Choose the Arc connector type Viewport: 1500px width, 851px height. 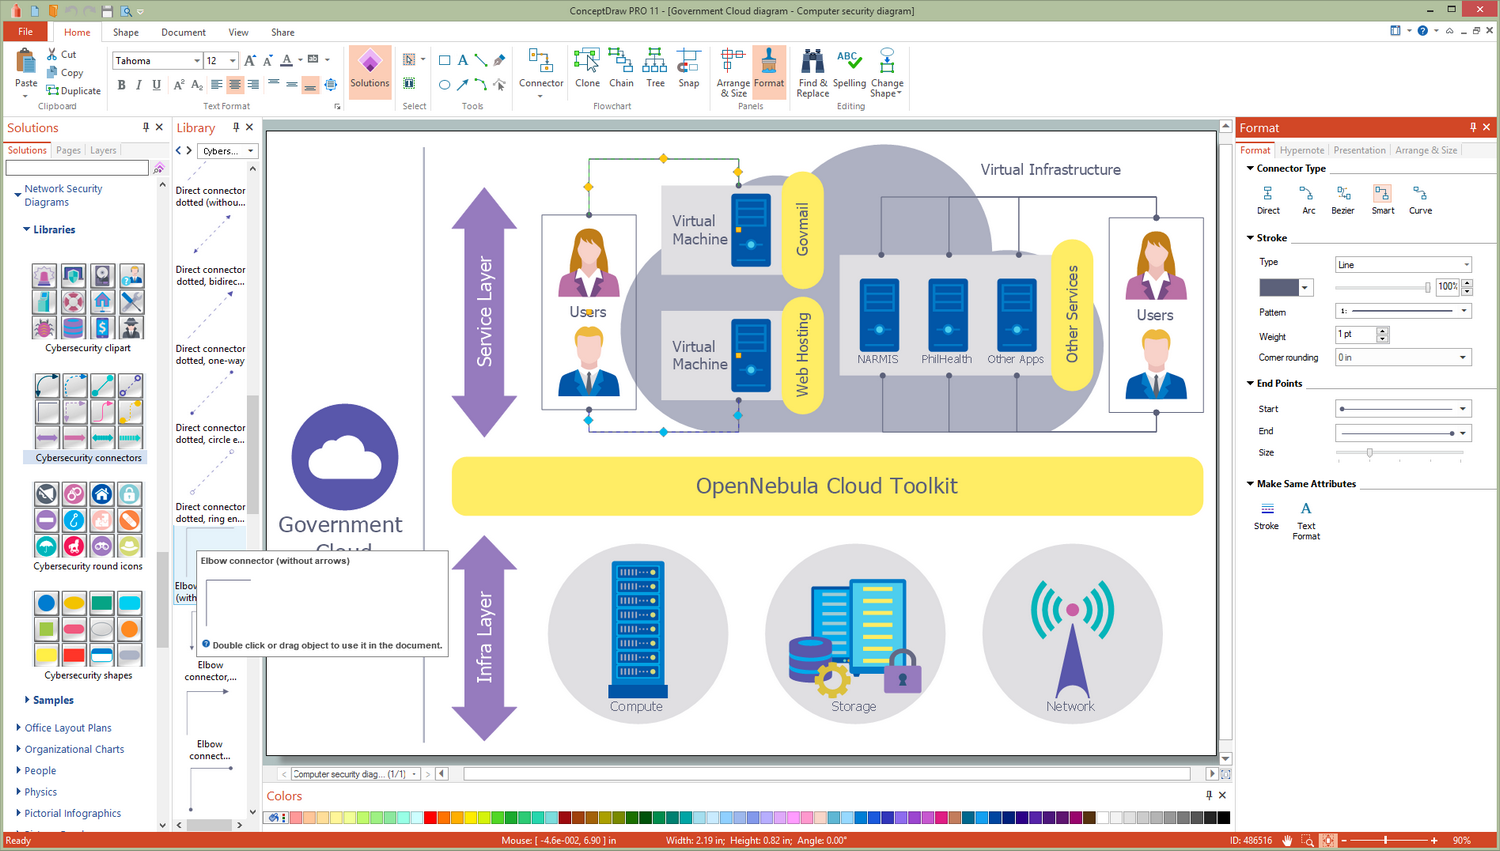(x=1308, y=200)
